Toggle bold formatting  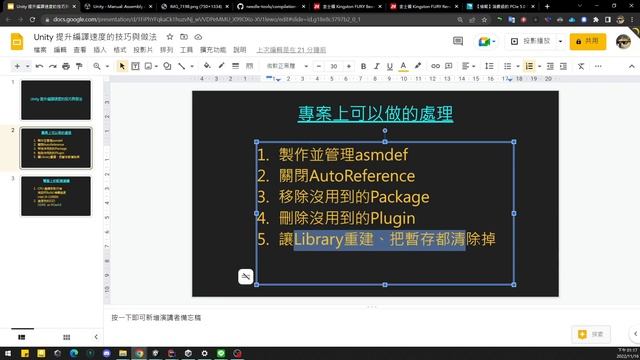point(363,66)
